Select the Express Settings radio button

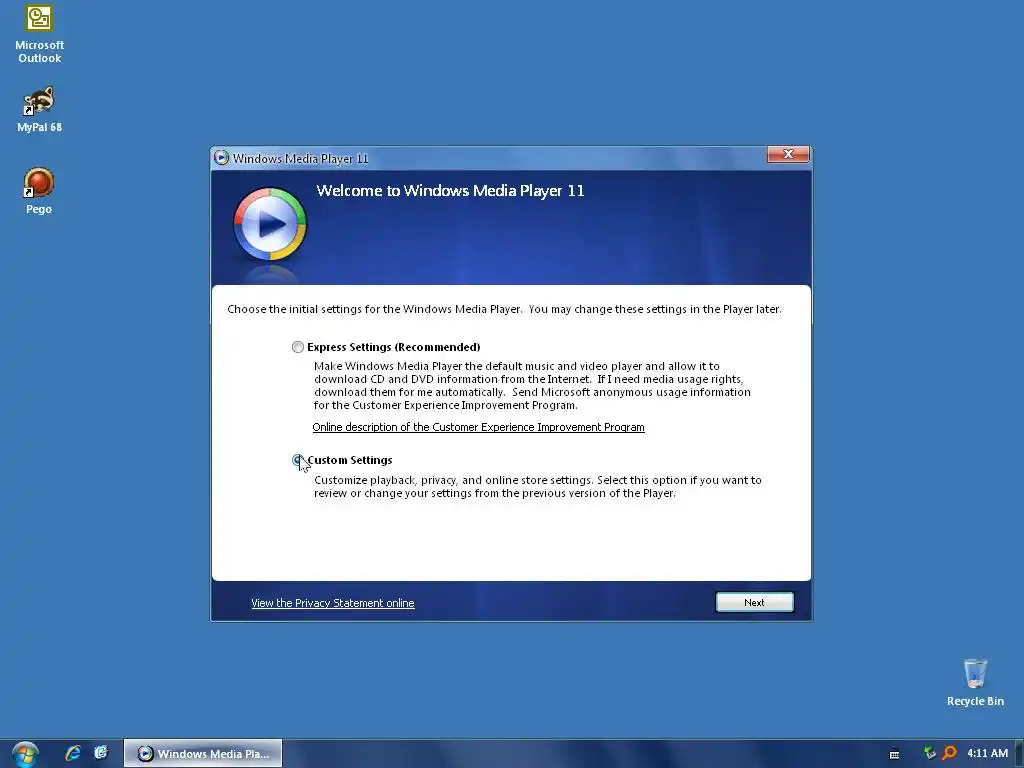(298, 347)
